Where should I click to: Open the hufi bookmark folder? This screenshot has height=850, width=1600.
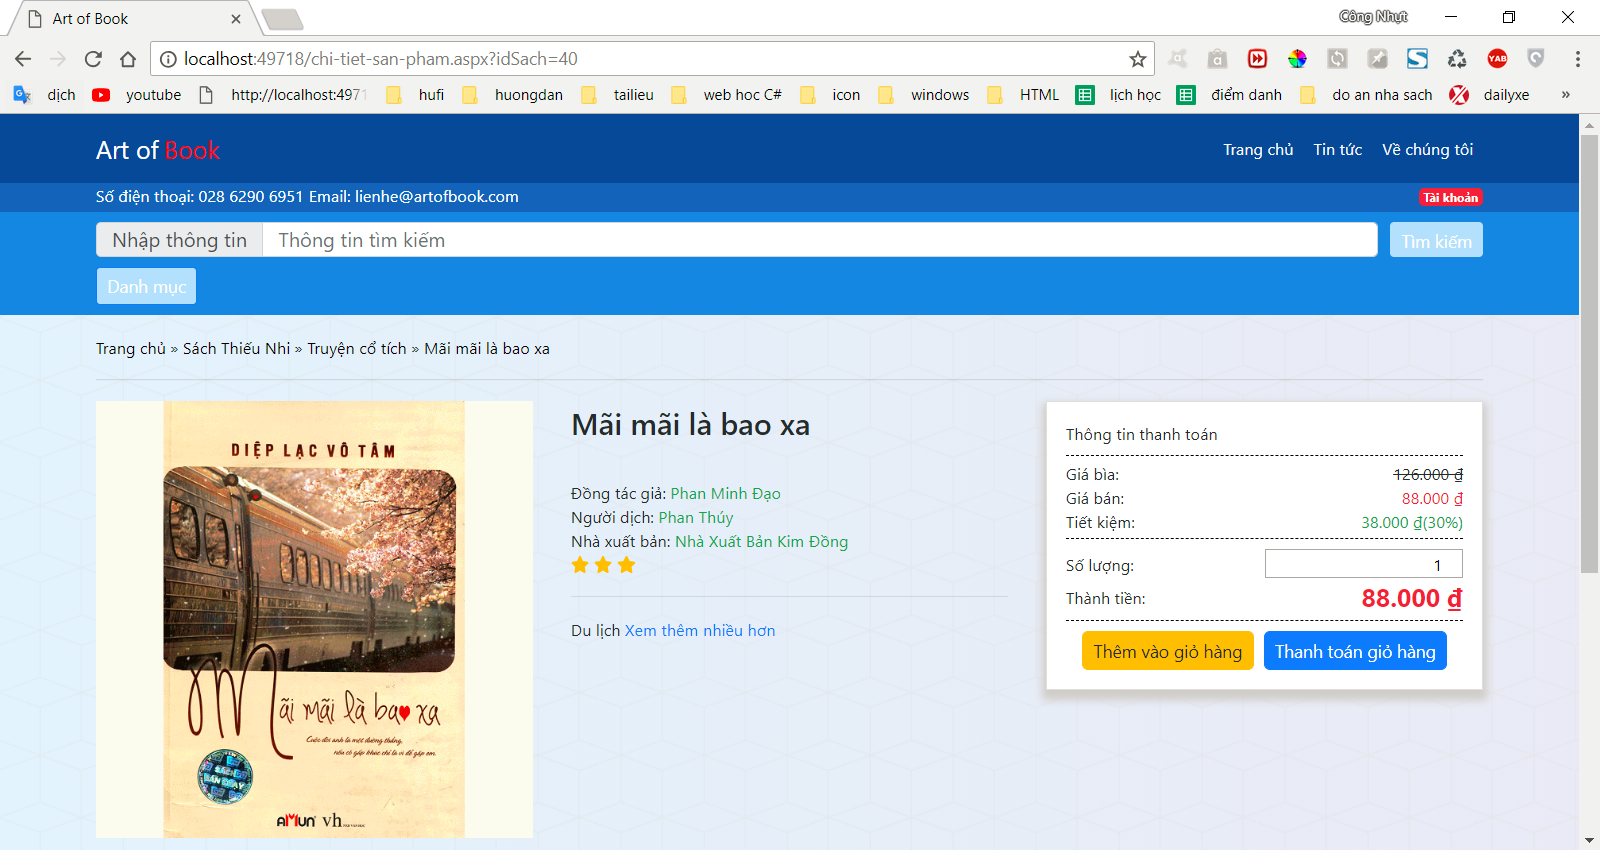415,95
